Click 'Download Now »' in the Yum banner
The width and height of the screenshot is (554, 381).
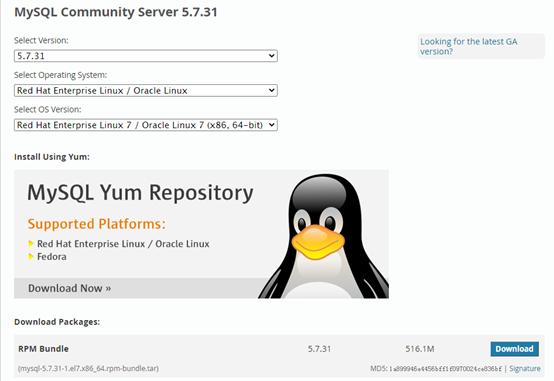[70, 288]
